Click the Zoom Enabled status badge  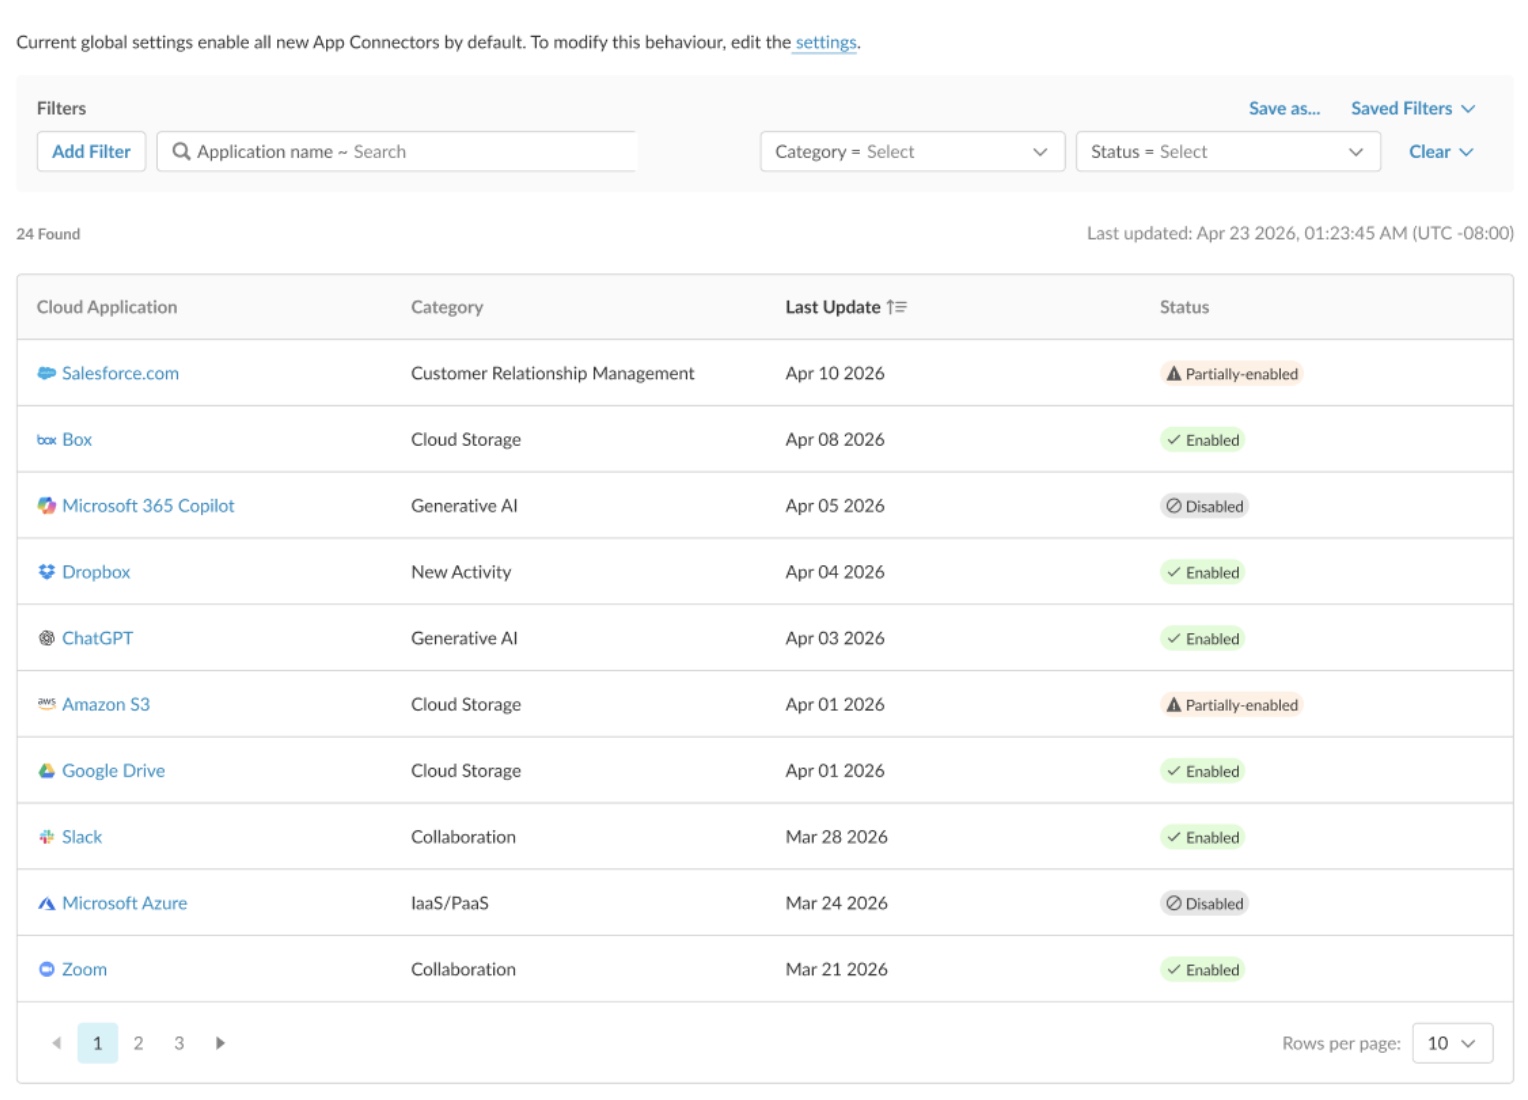point(1202,969)
